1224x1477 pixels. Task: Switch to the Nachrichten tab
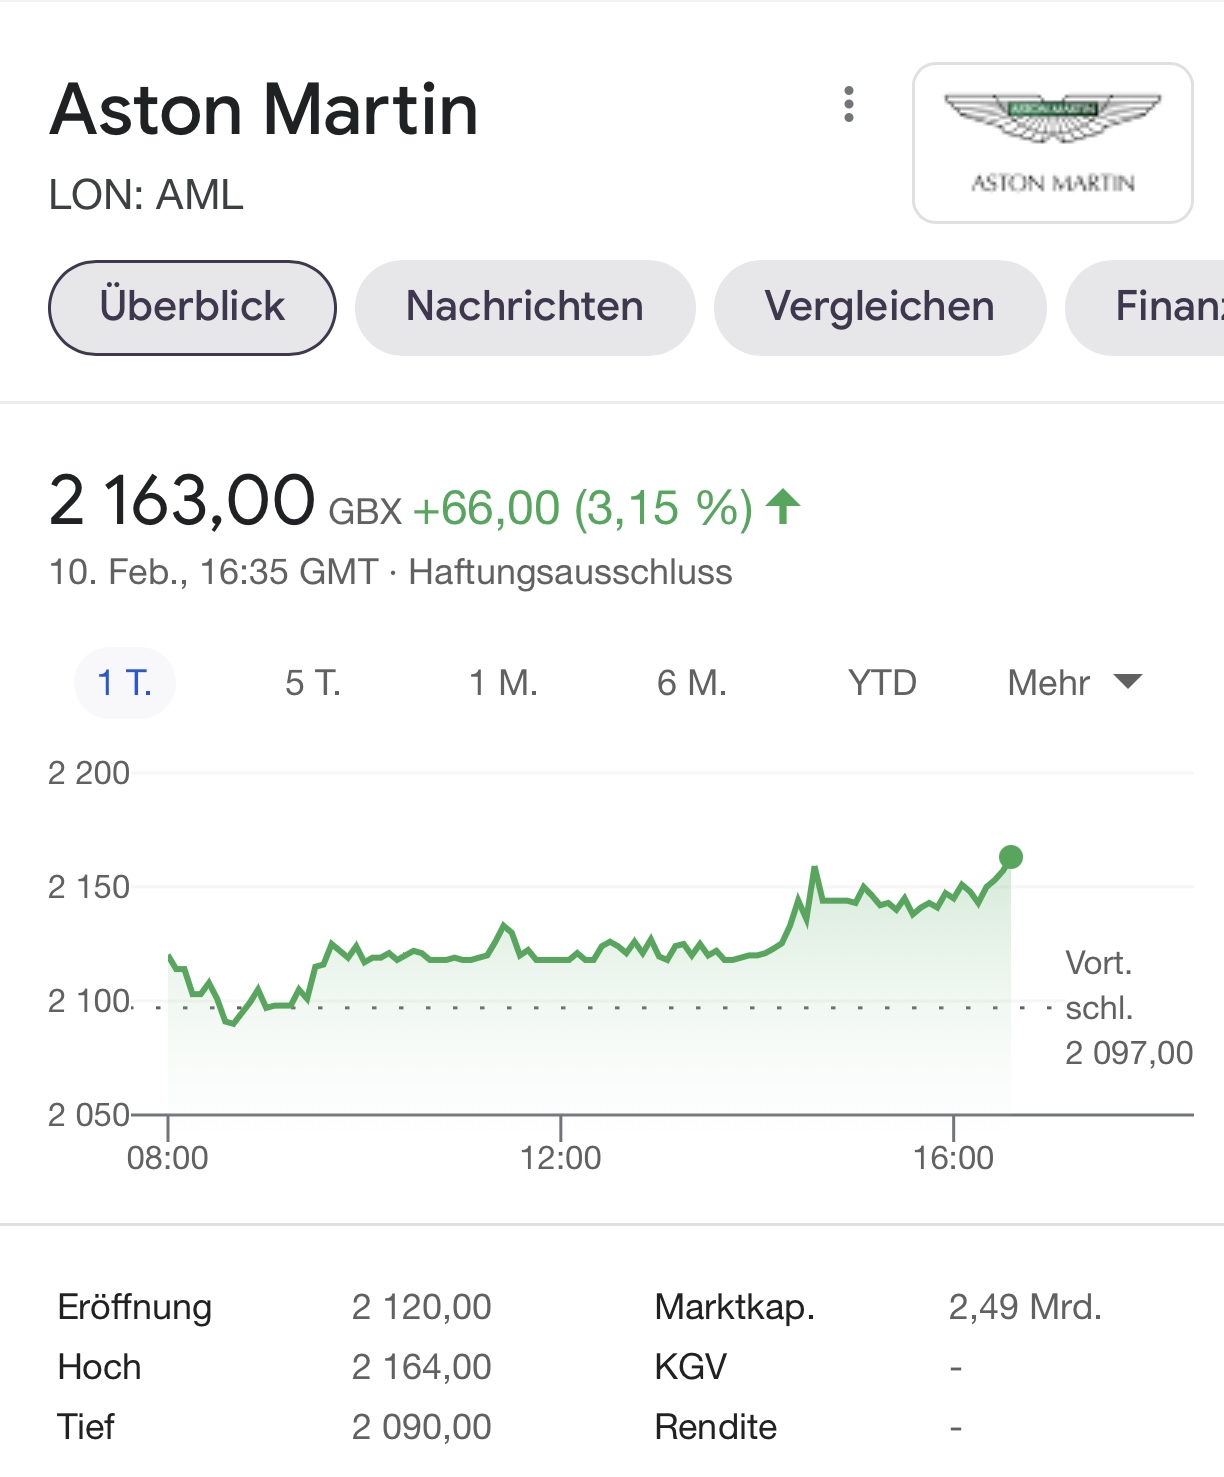[x=525, y=307]
